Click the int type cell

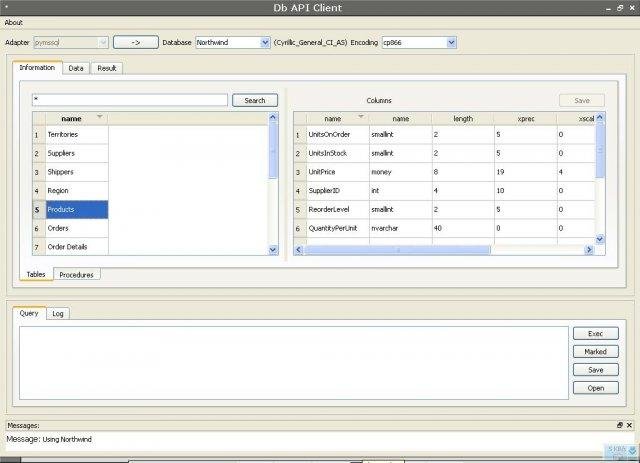[401, 191]
